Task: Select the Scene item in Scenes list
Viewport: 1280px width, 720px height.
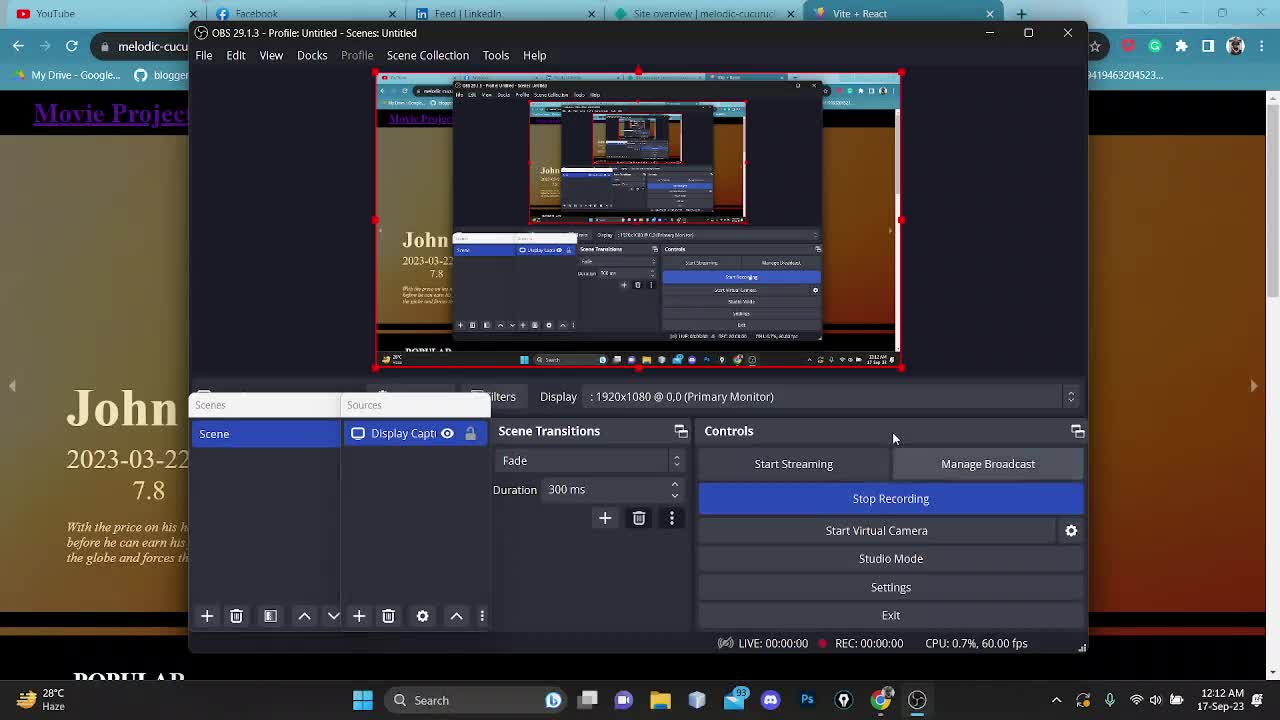Action: (265, 434)
